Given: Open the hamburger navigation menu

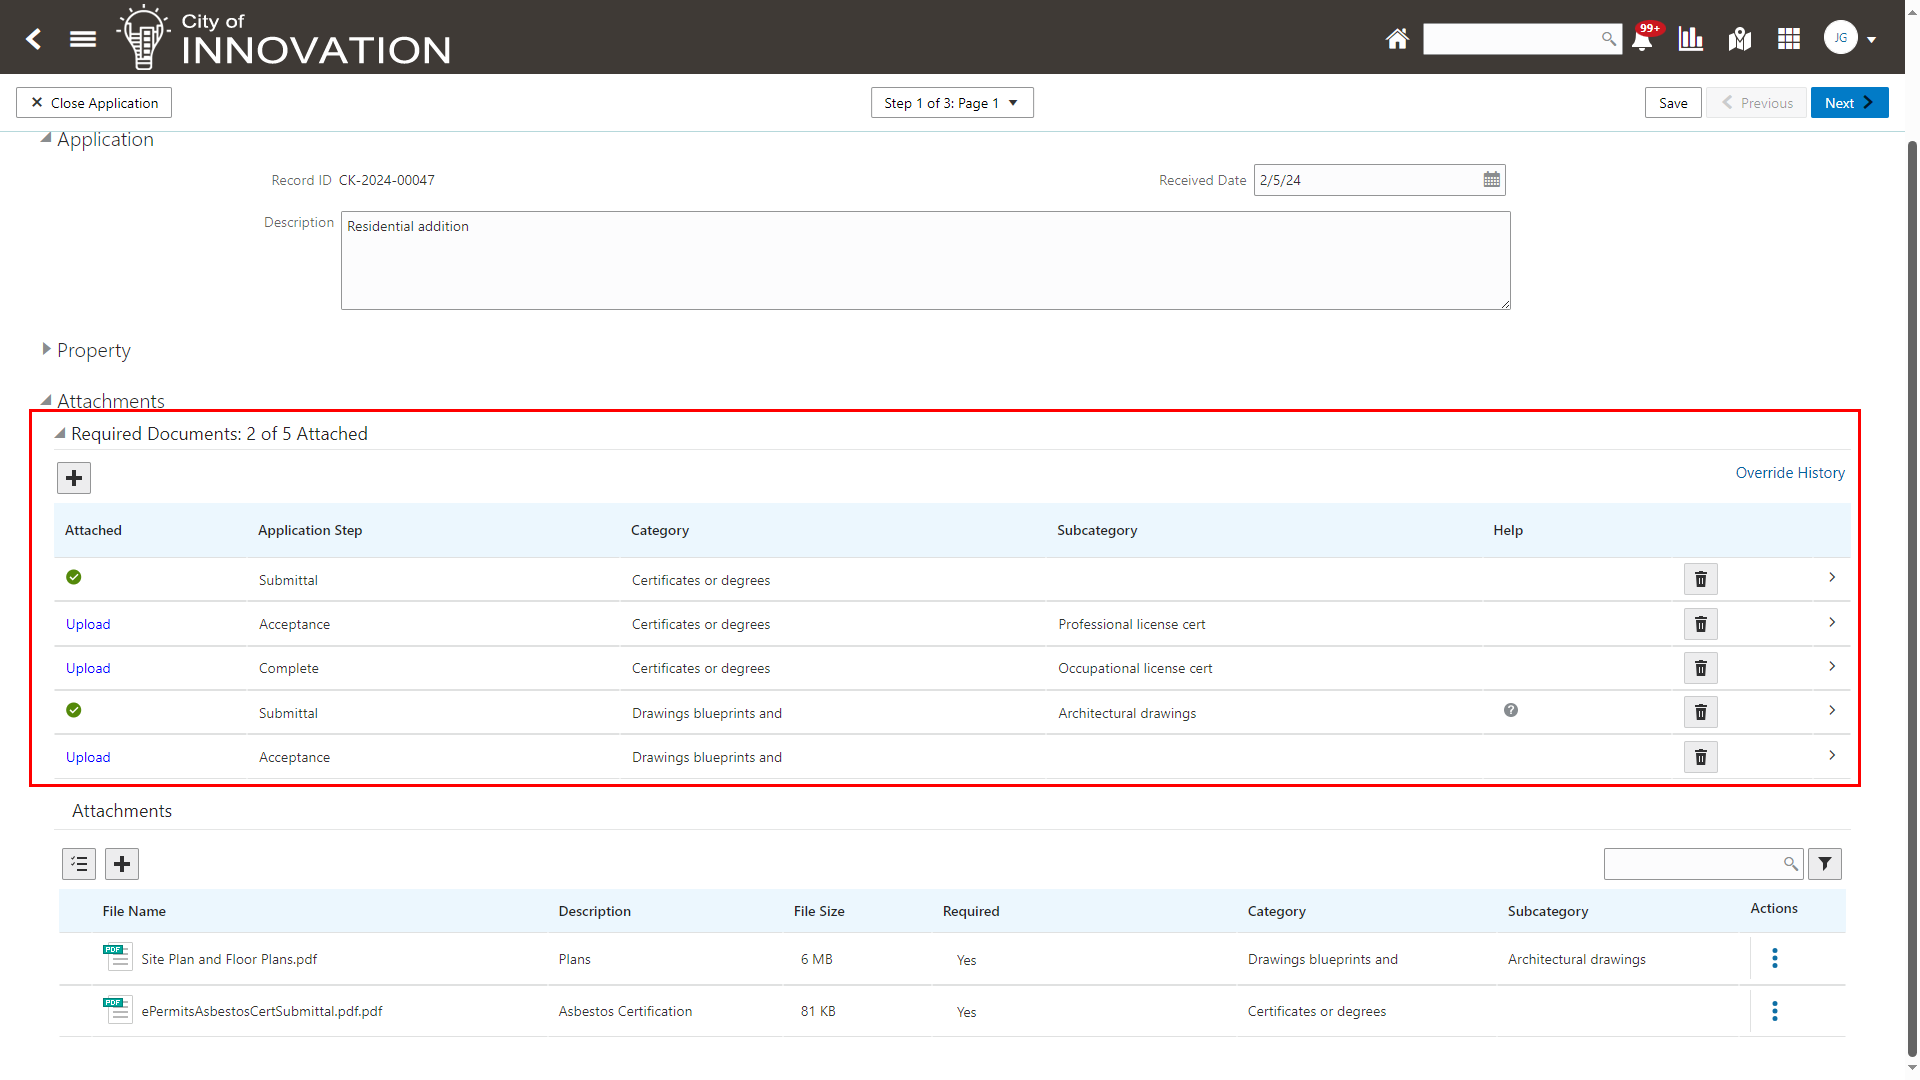Looking at the screenshot, I should tap(83, 39).
